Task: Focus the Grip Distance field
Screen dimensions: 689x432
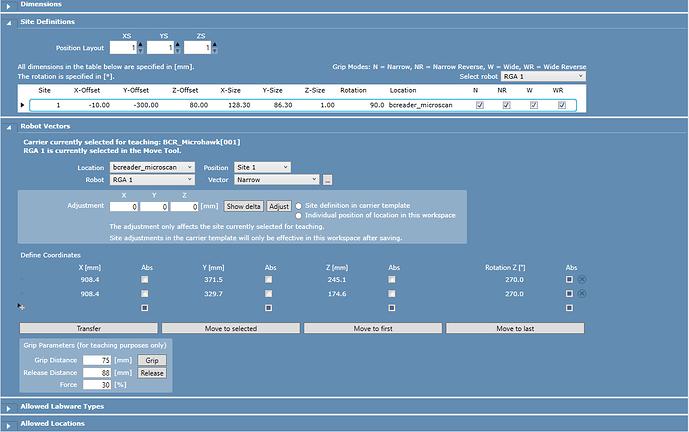Action: [x=97, y=360]
